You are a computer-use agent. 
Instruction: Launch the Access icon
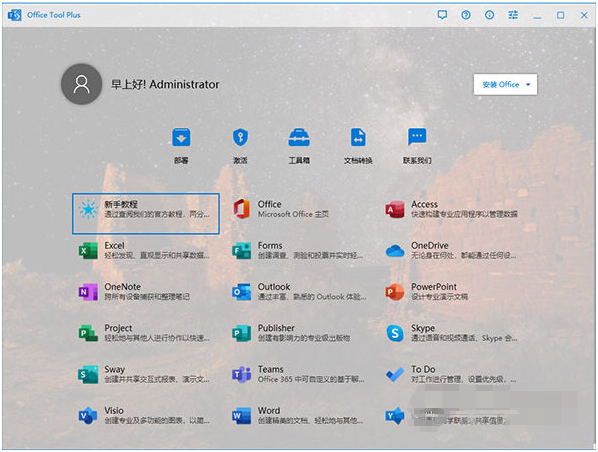point(395,209)
